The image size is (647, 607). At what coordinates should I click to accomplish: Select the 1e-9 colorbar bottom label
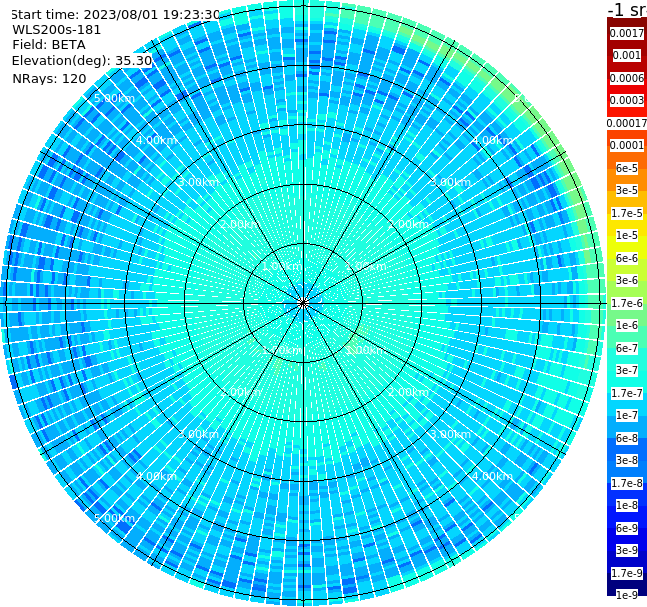(x=627, y=595)
